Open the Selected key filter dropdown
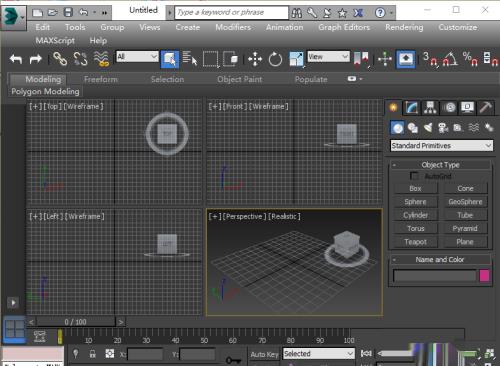The image size is (500, 366). [318, 353]
